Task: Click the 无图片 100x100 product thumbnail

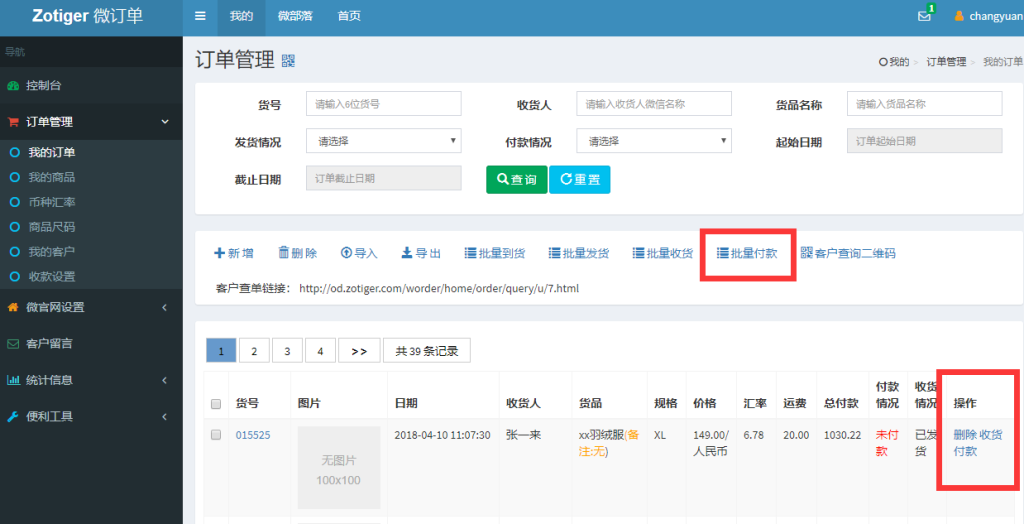Action: click(x=339, y=468)
